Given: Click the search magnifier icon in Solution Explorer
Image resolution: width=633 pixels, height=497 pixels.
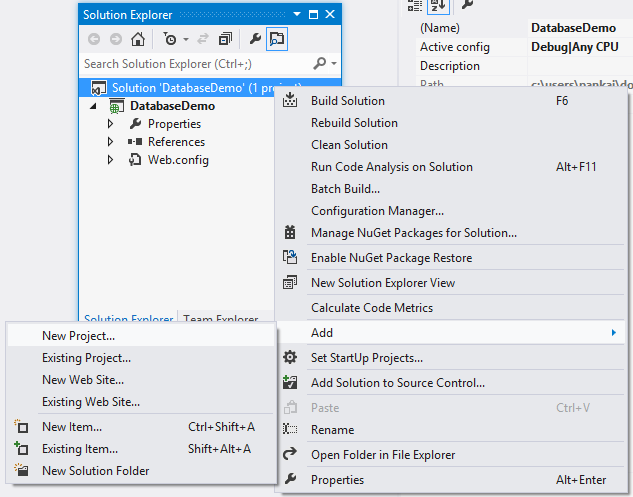Looking at the screenshot, I should tap(320, 63).
